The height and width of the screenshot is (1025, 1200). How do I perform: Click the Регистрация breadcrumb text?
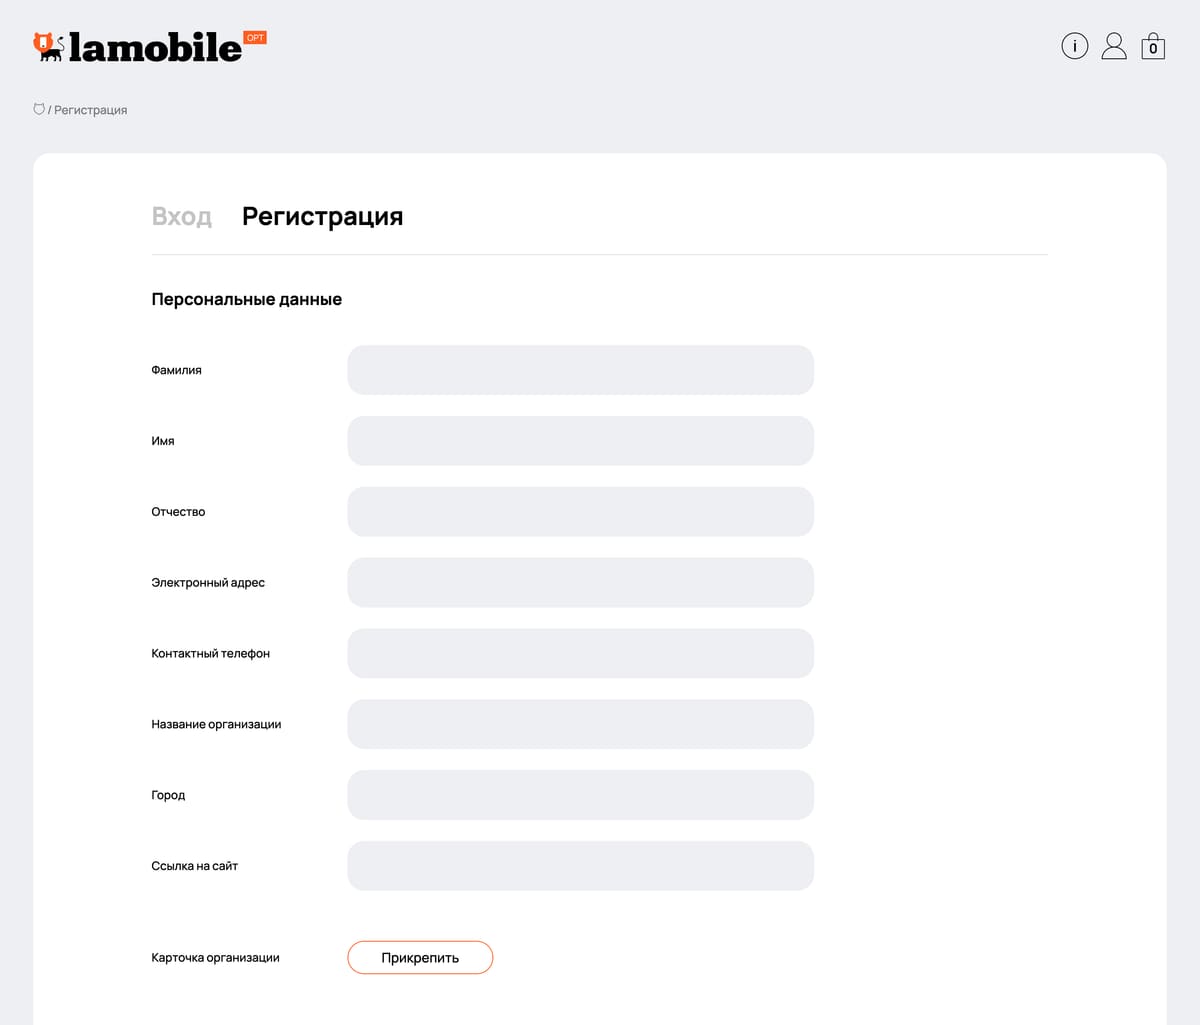pos(91,110)
